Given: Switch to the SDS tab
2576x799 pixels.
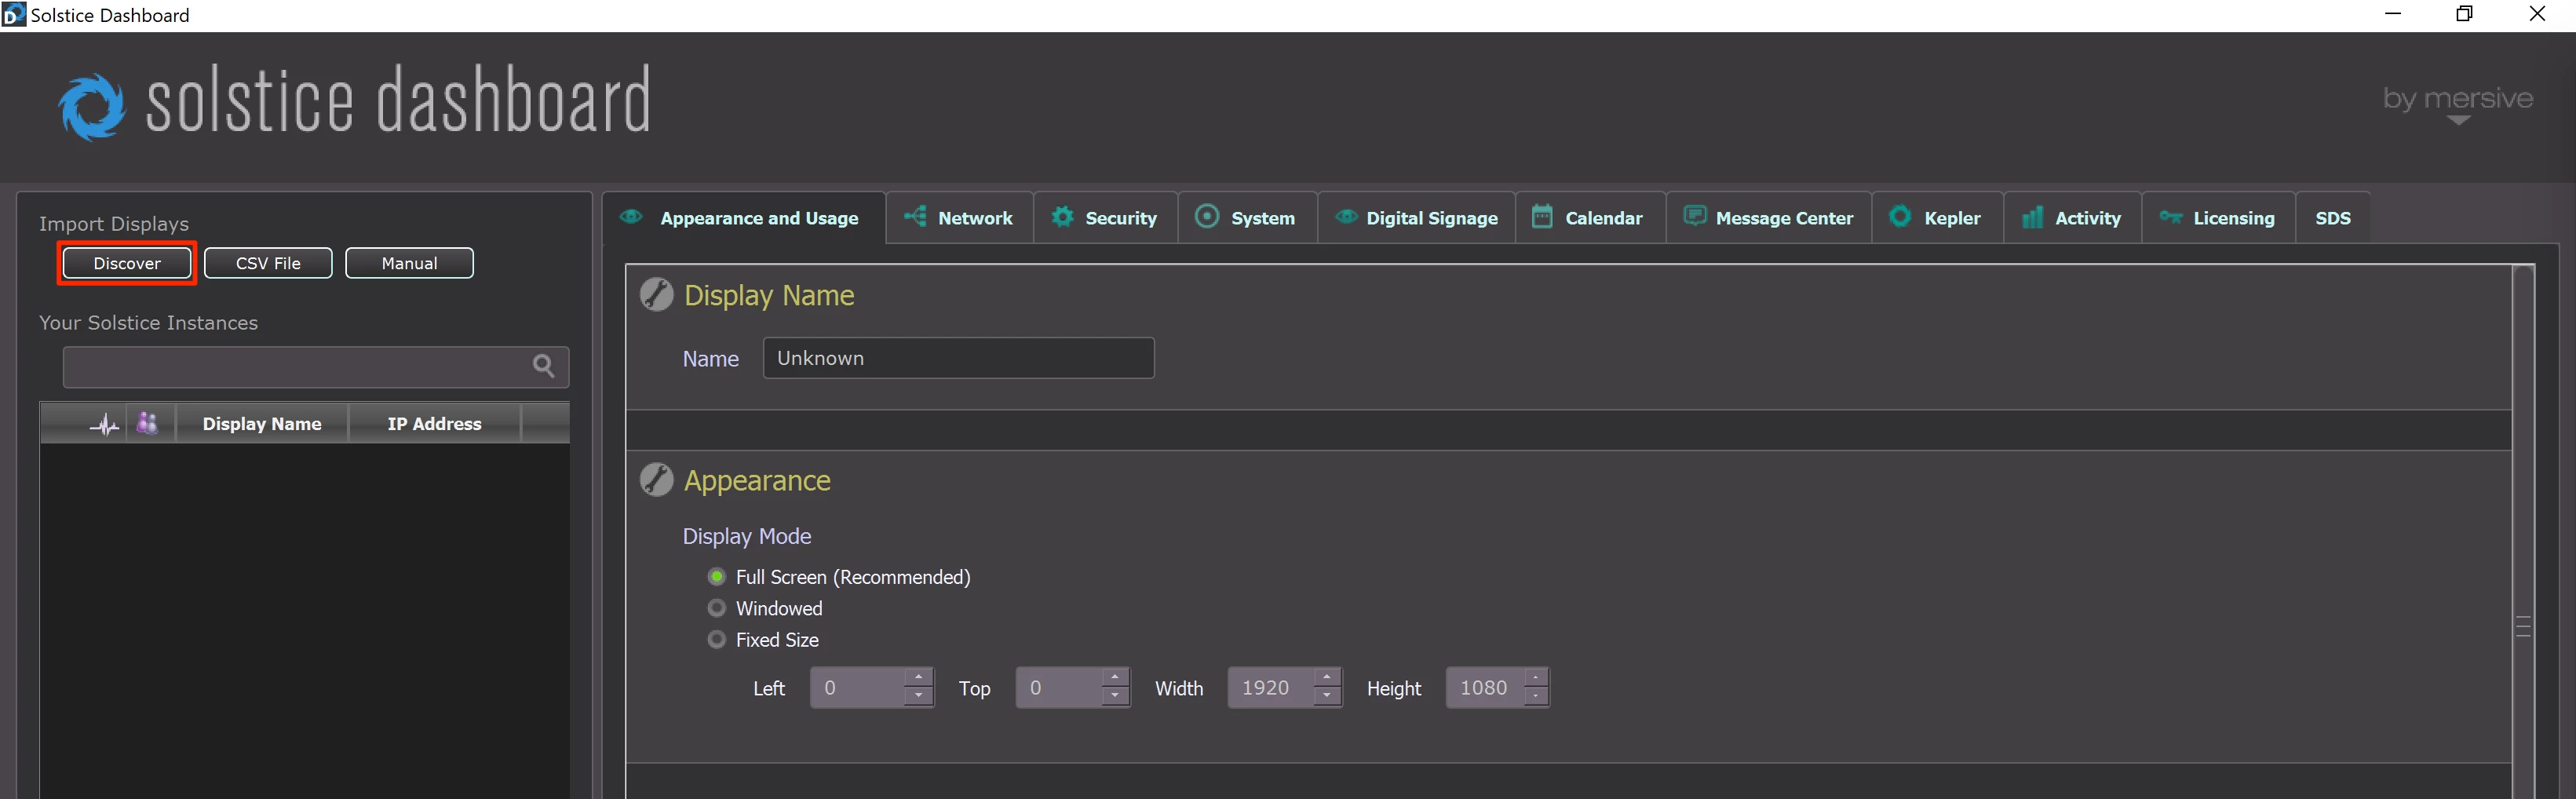Looking at the screenshot, I should (2333, 218).
